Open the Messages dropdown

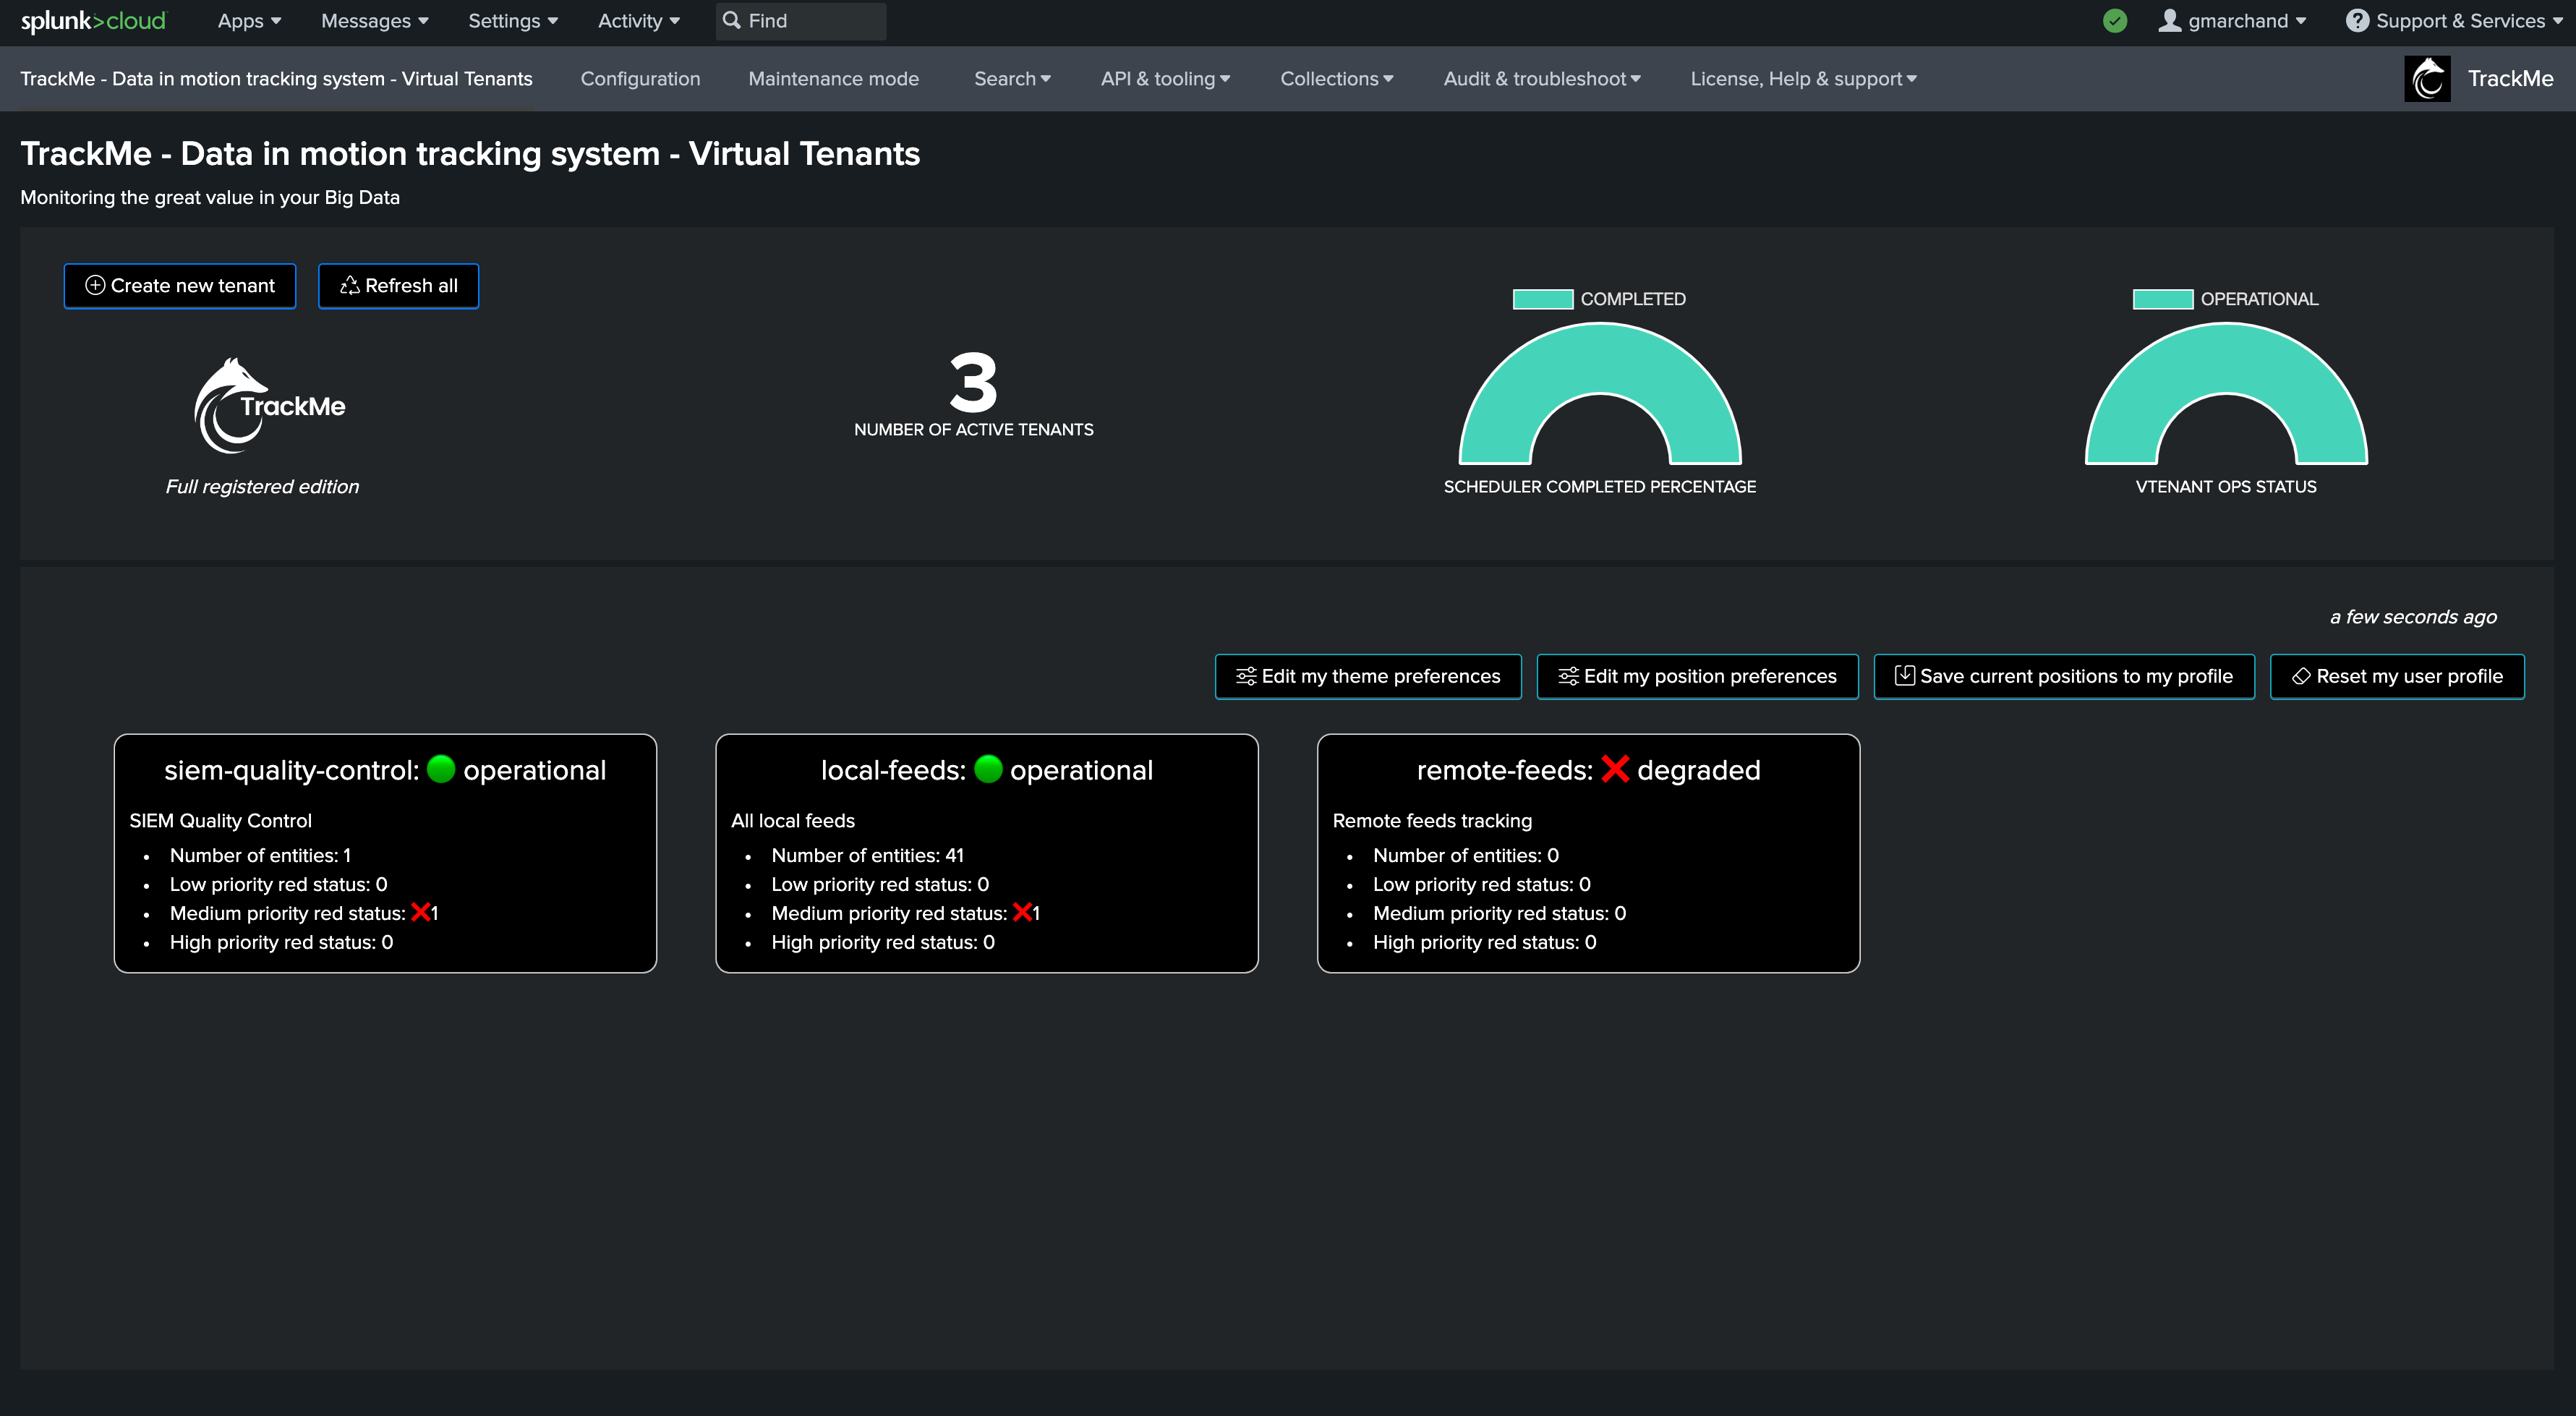click(374, 21)
